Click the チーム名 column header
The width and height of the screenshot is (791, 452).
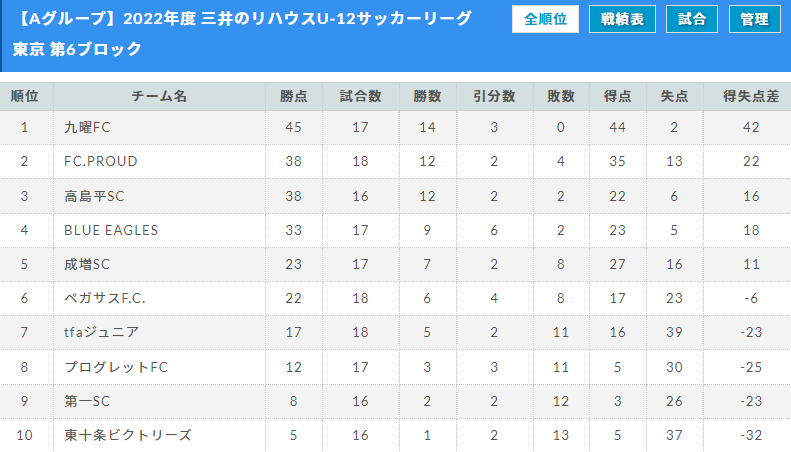click(x=159, y=96)
